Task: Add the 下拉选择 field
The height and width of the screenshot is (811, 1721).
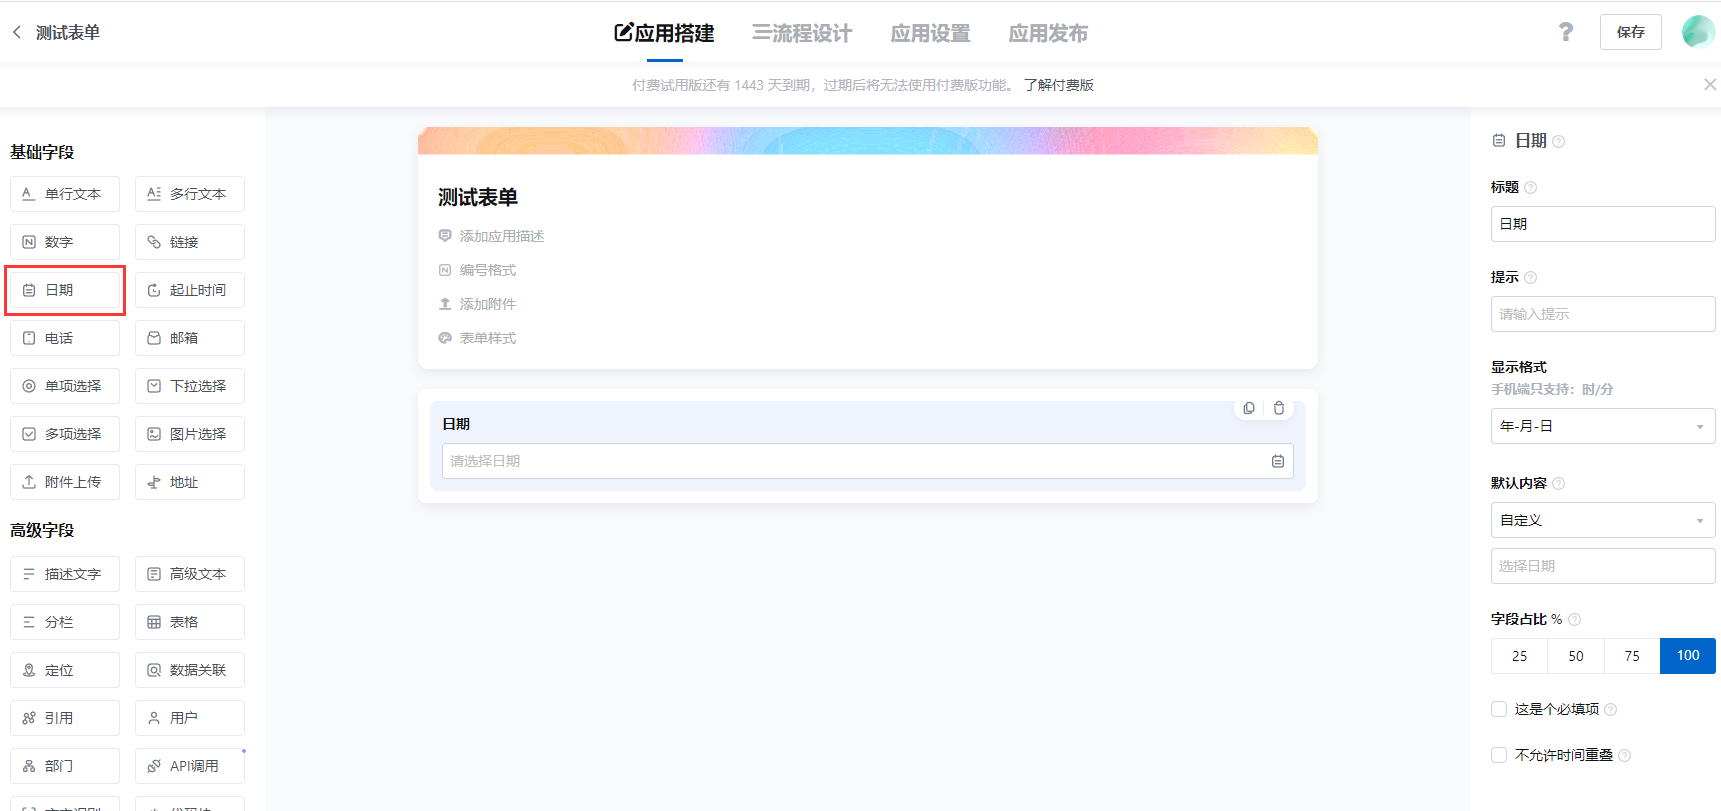Action: coord(190,386)
